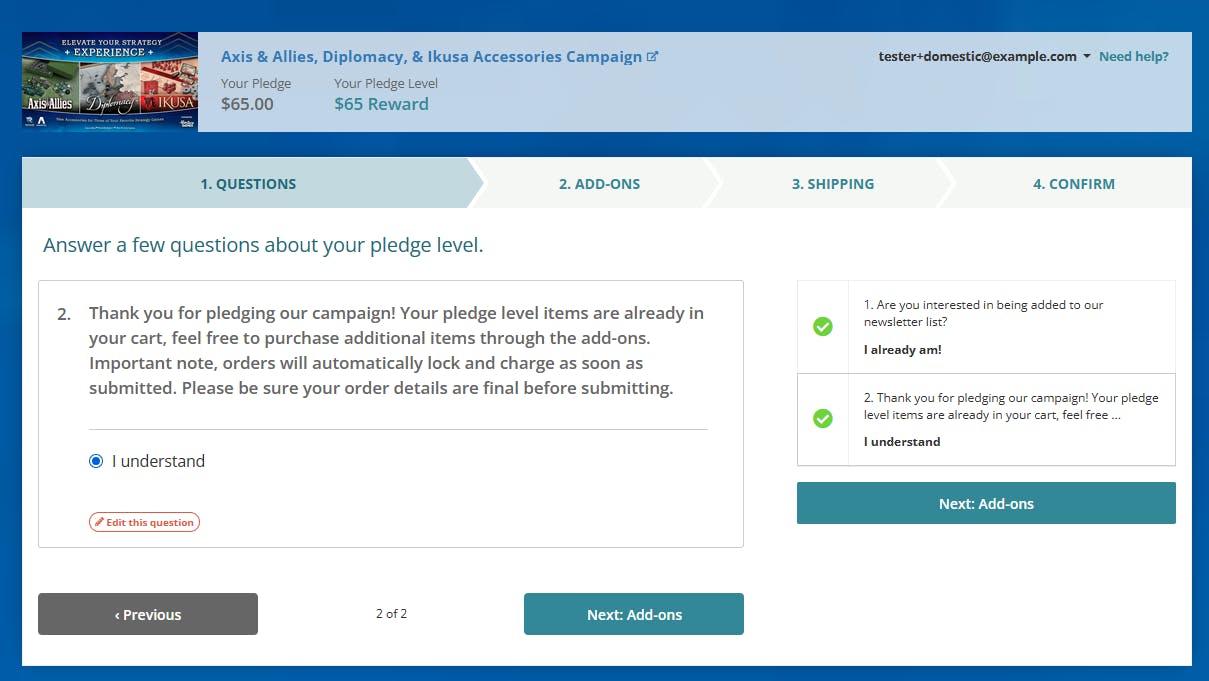Select the "I understand" radio button
The image size is (1209, 681).
[x=96, y=461]
